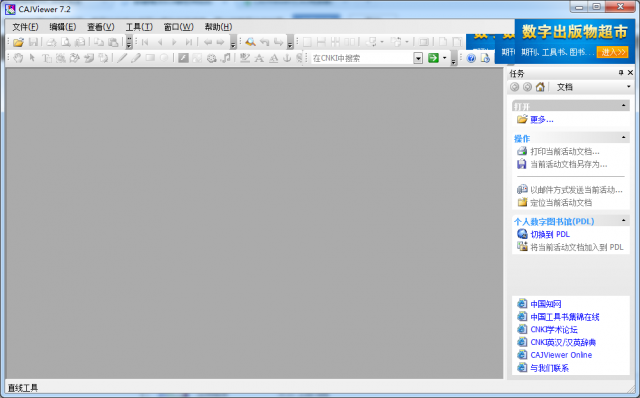This screenshot has width=640, height=398.
Task: Open the blue help question mark icon
Action: coord(471,58)
